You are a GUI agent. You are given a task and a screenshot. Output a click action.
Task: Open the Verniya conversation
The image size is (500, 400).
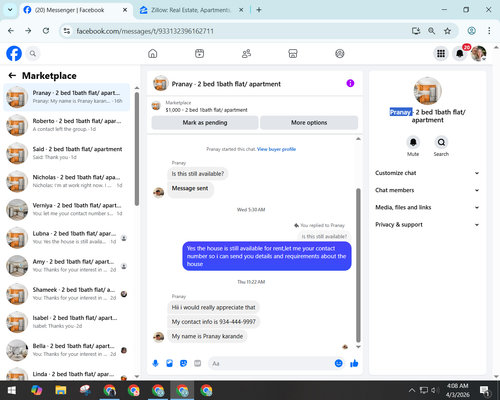click(66, 210)
